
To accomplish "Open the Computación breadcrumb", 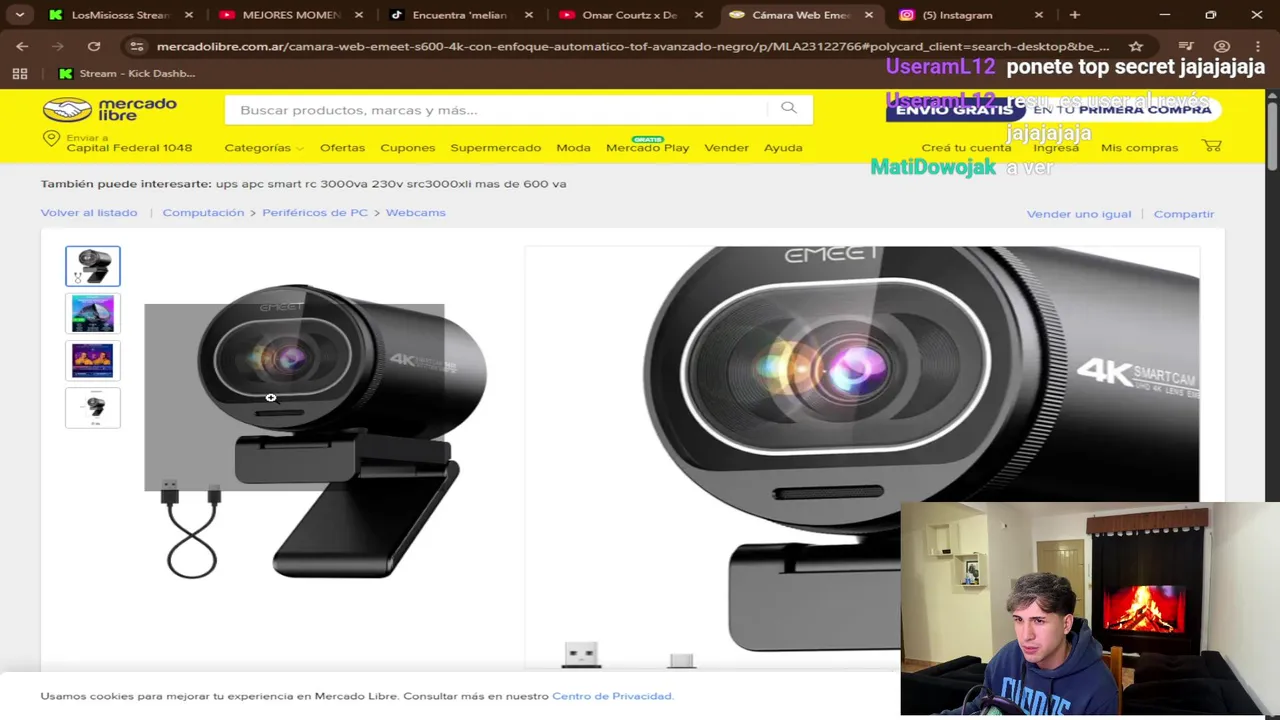I will [x=203, y=212].
